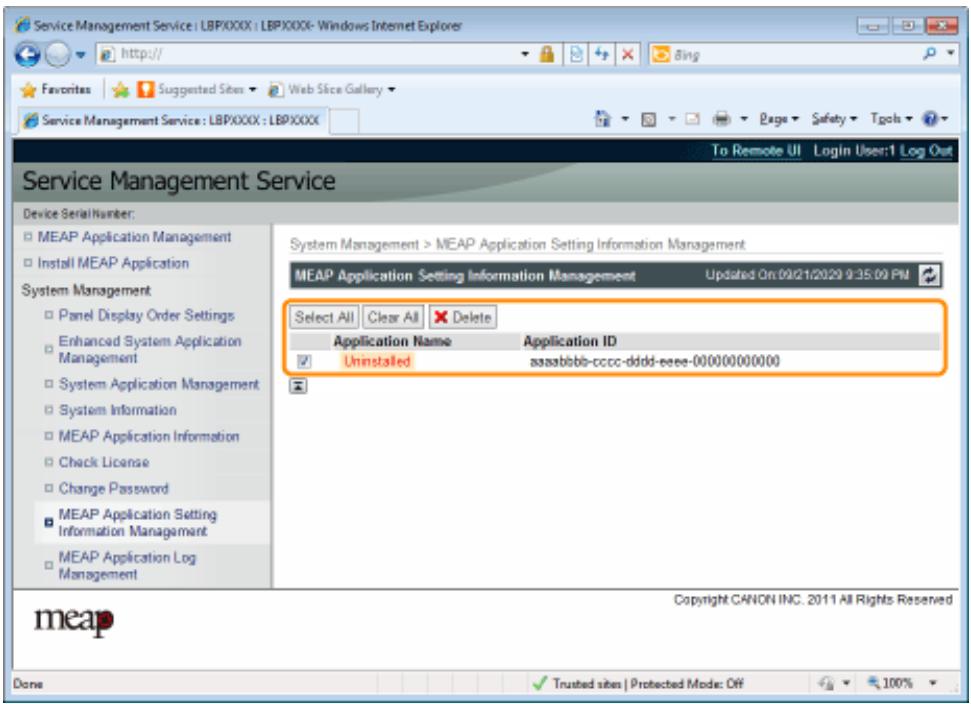Click the security lock icon
The width and height of the screenshot is (971, 704).
coord(546,54)
